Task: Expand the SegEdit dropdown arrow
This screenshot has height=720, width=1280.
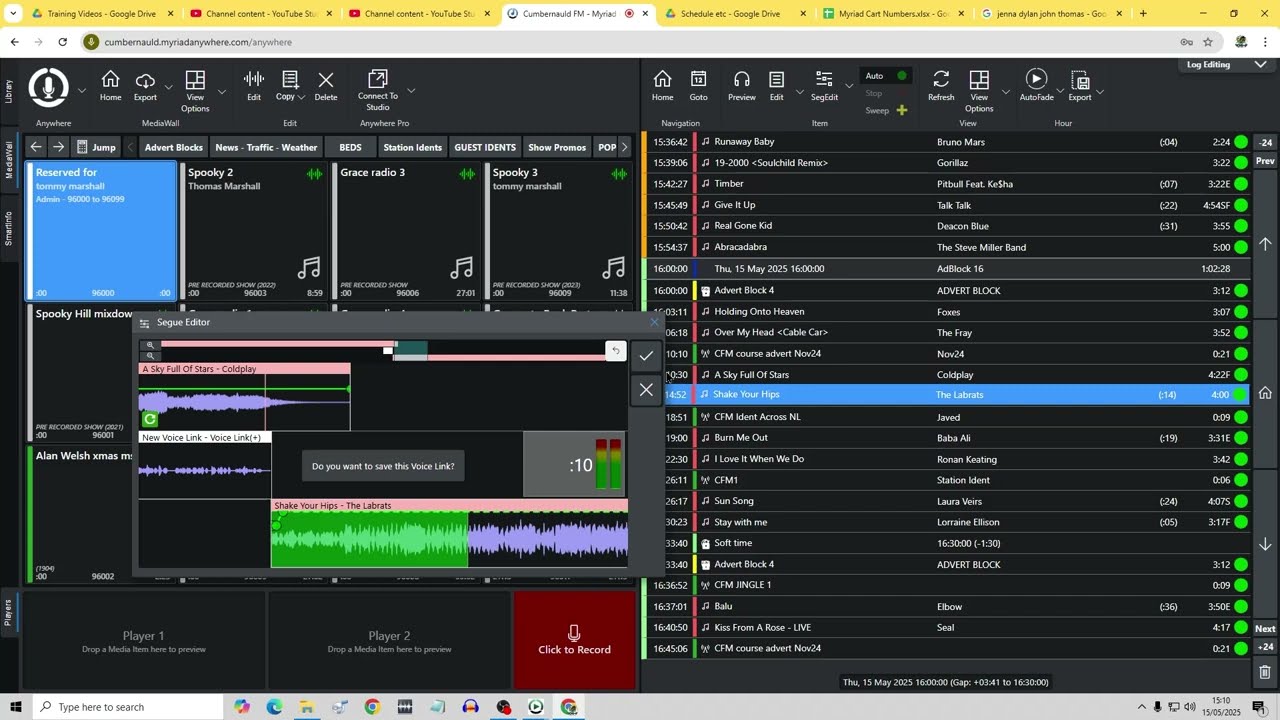Action: point(849,86)
